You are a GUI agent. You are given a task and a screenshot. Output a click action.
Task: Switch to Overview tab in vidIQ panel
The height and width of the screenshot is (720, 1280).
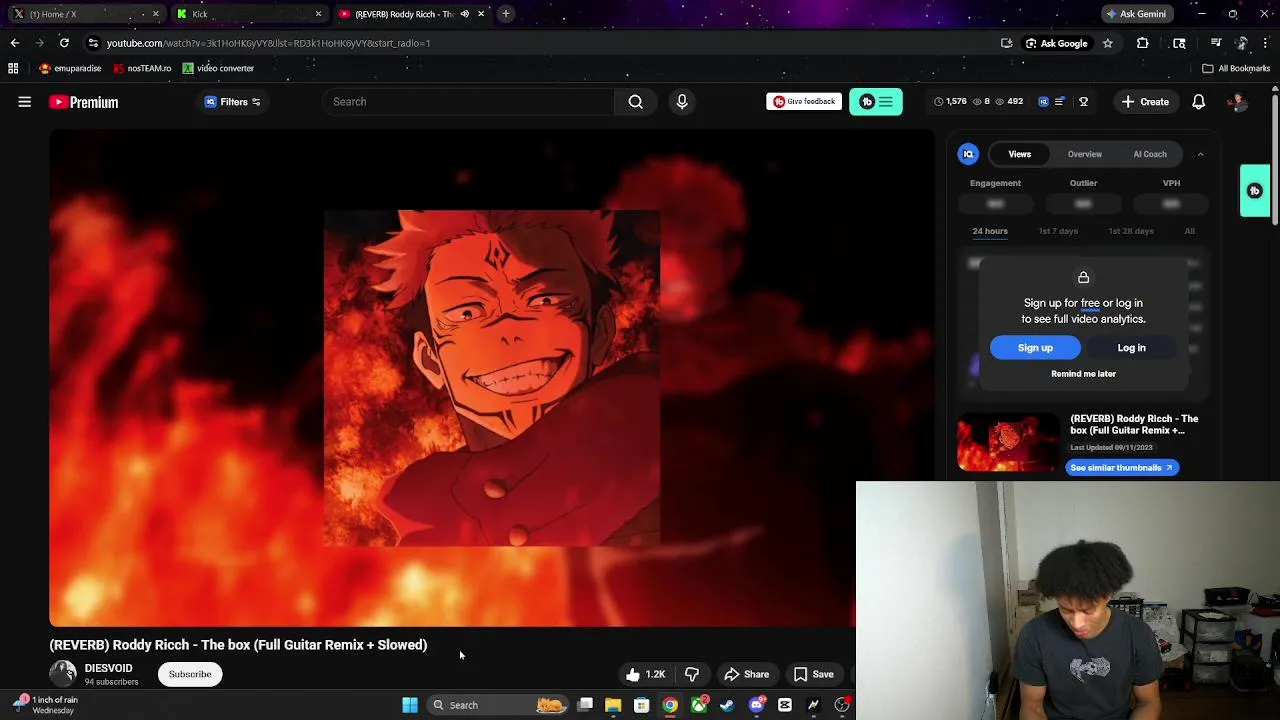pos(1084,154)
